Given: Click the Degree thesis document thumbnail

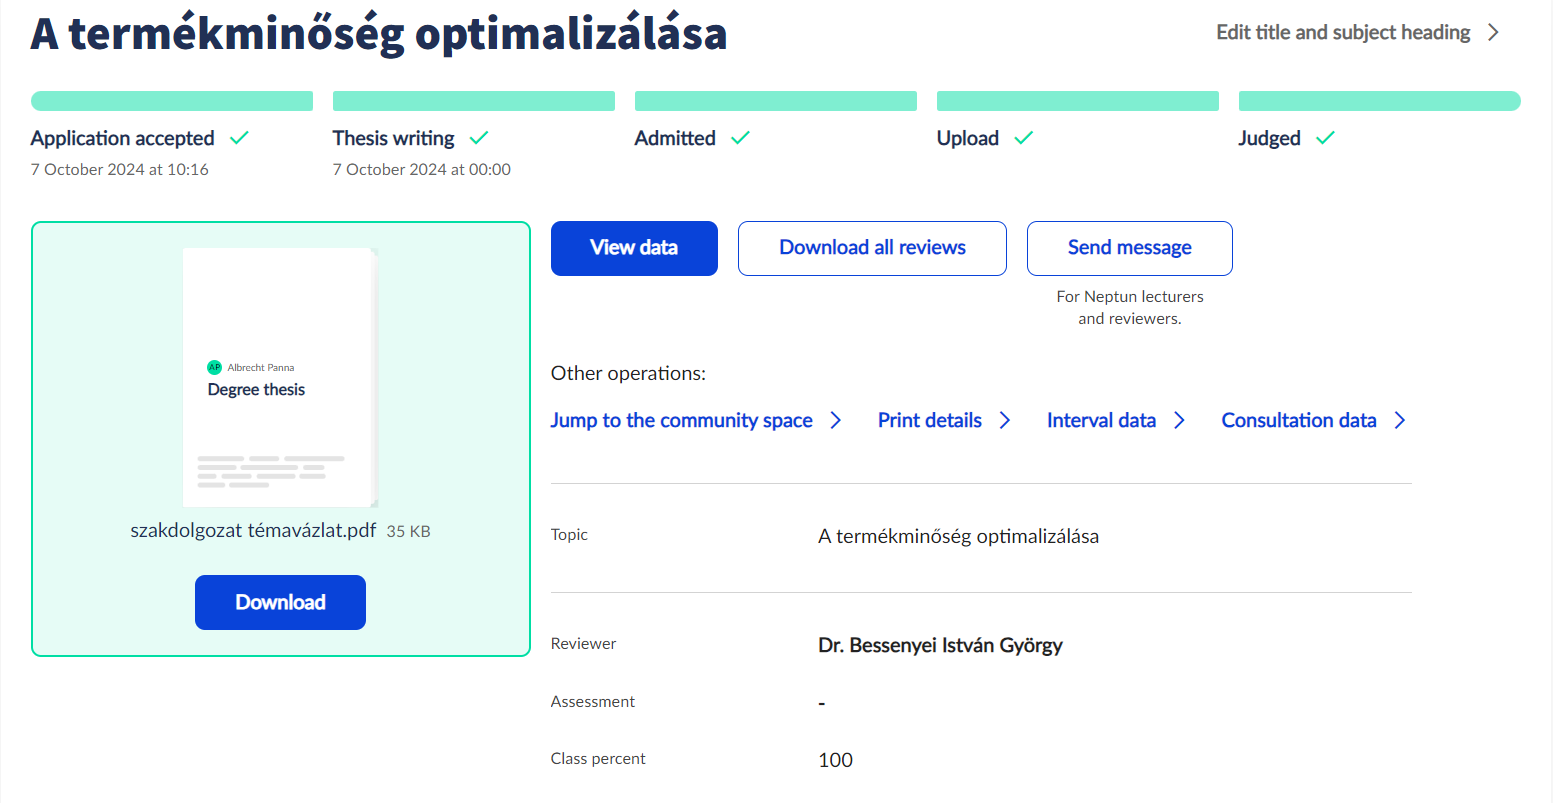Looking at the screenshot, I should point(280,377).
